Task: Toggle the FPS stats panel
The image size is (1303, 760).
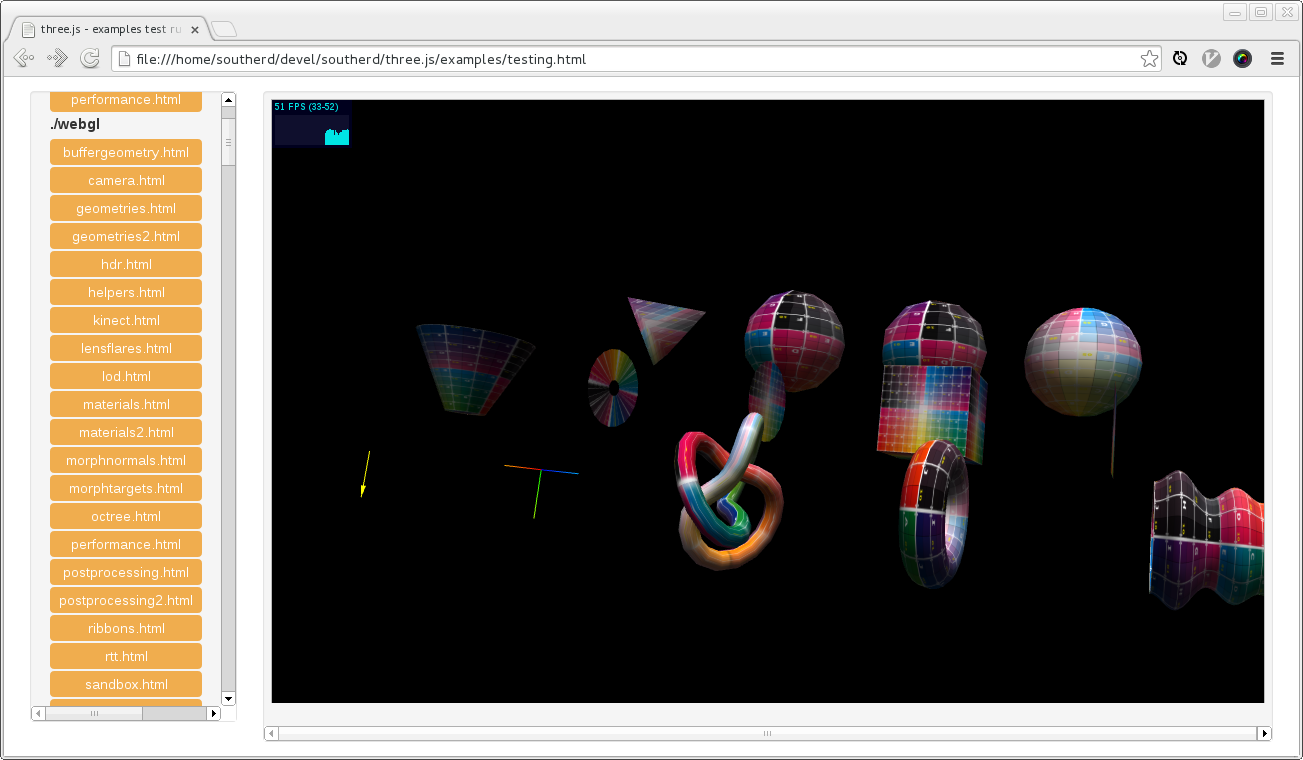Action: (x=311, y=123)
